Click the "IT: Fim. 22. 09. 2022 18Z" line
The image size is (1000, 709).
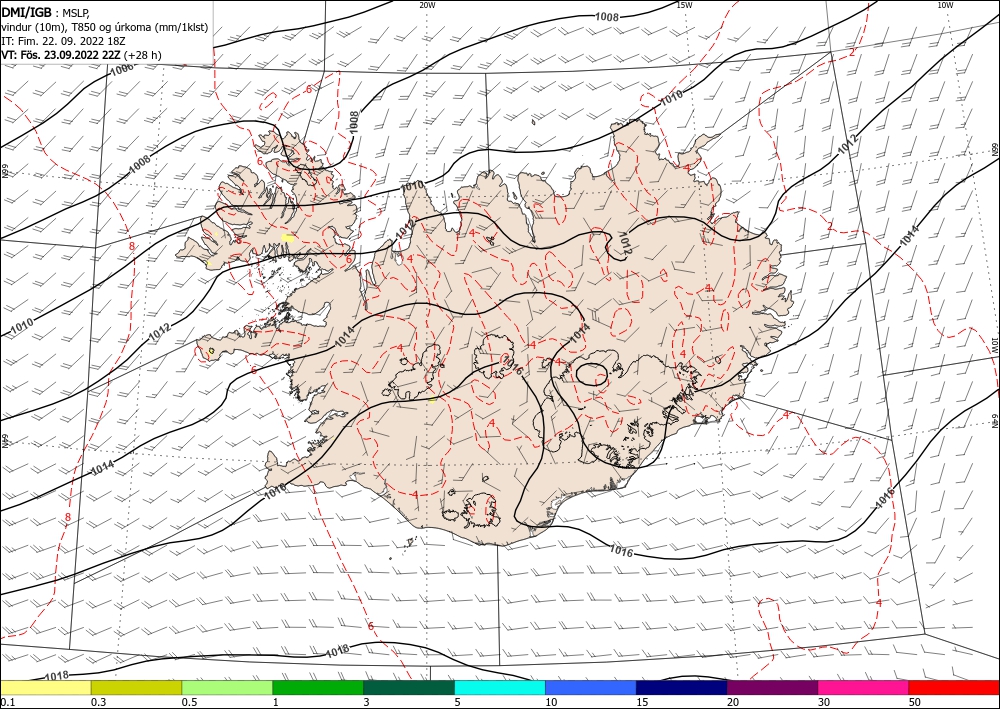coord(63,41)
